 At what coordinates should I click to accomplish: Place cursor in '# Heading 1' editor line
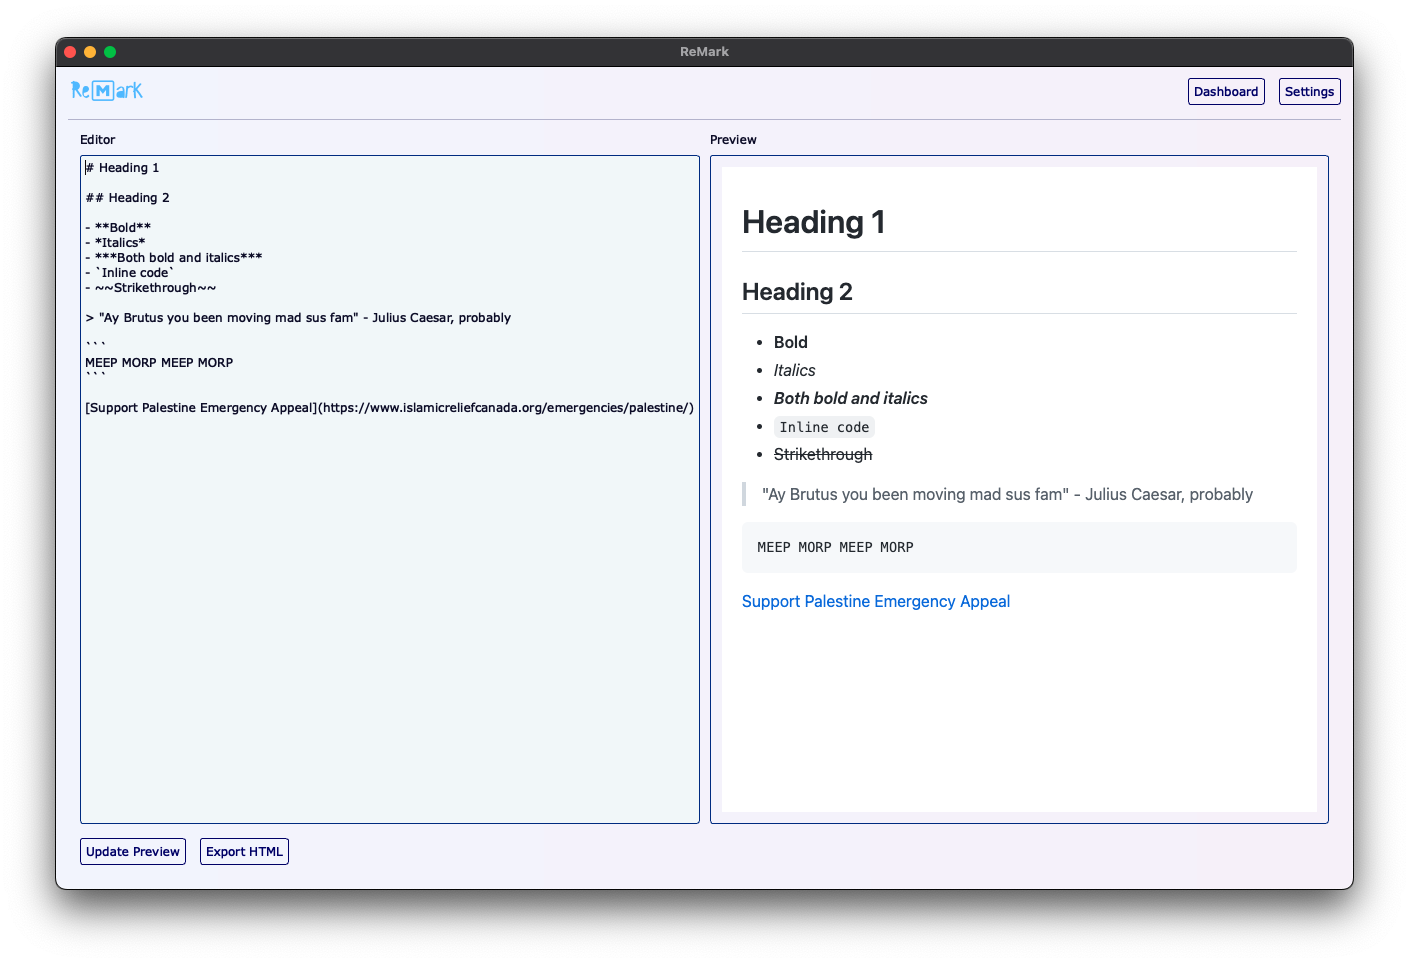pyautogui.click(x=123, y=168)
